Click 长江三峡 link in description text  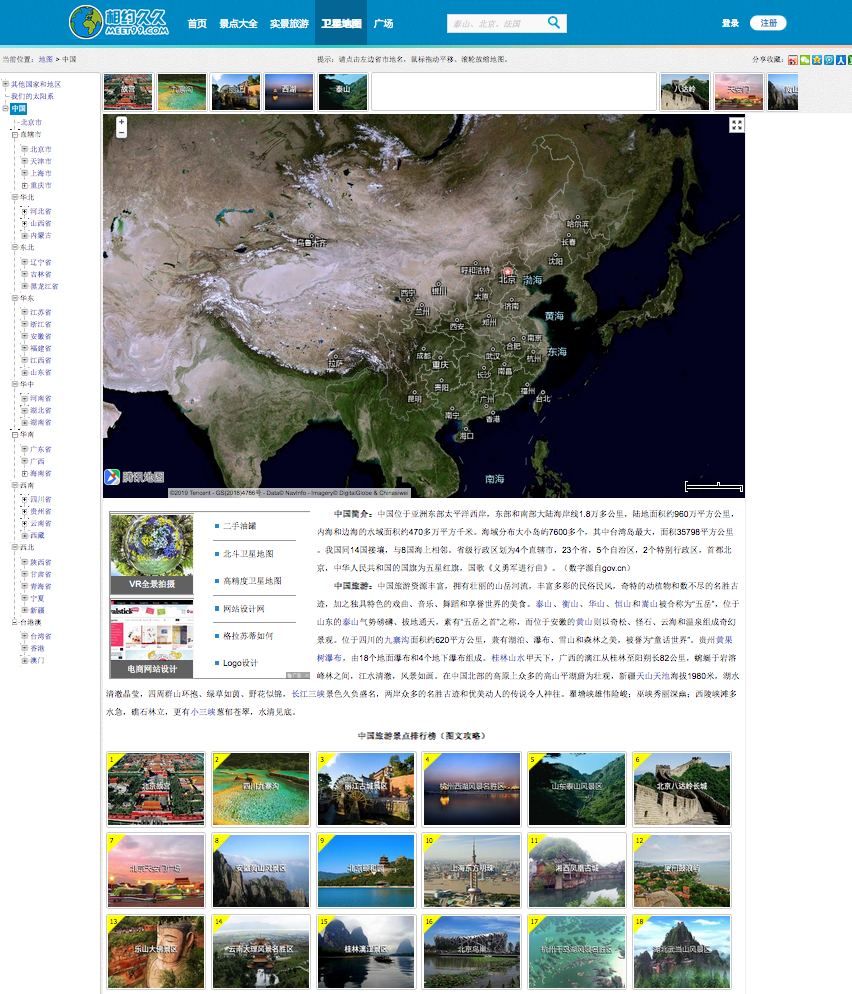(x=309, y=694)
